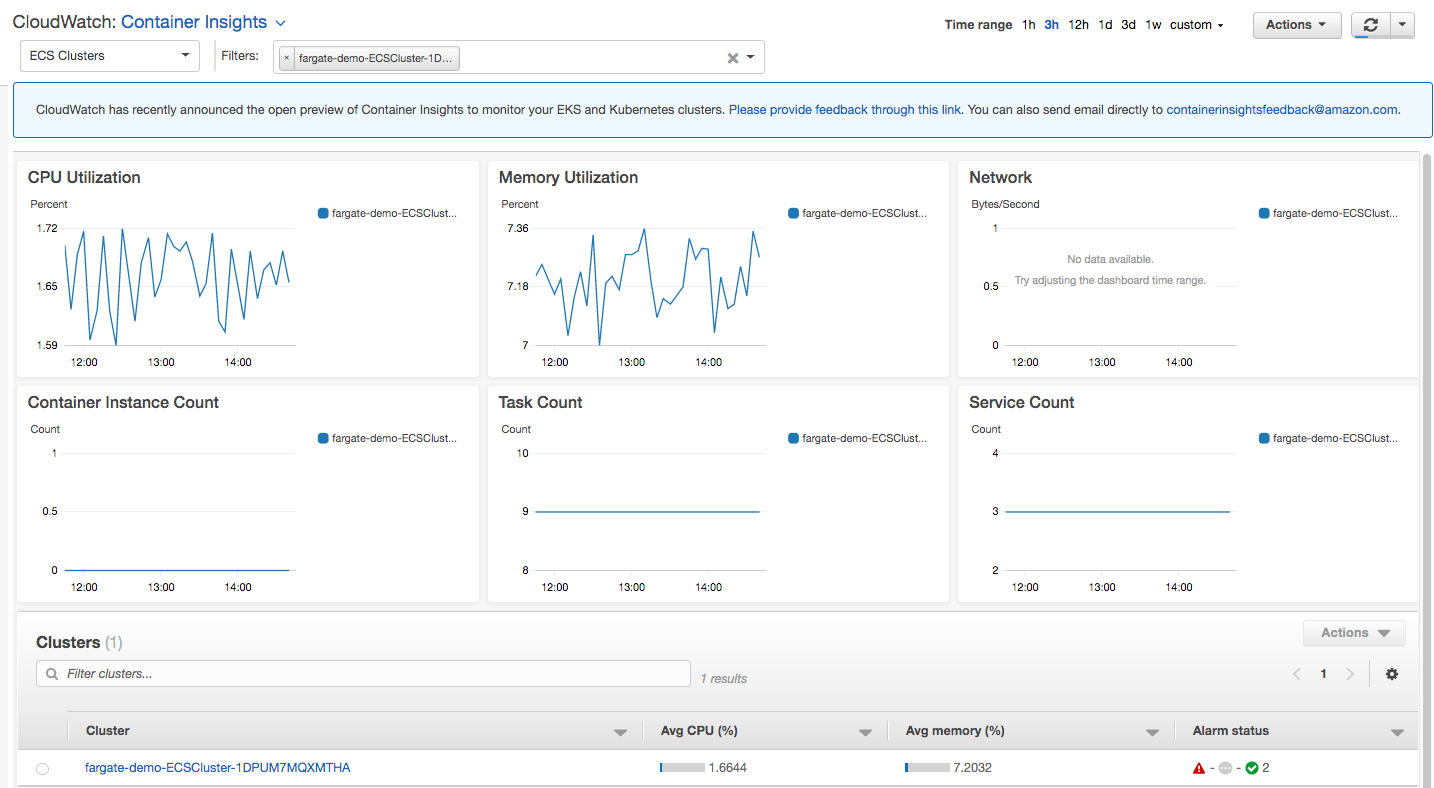Click the Service Count legend swatch
Image resolution: width=1434 pixels, height=788 pixels.
(x=1264, y=438)
